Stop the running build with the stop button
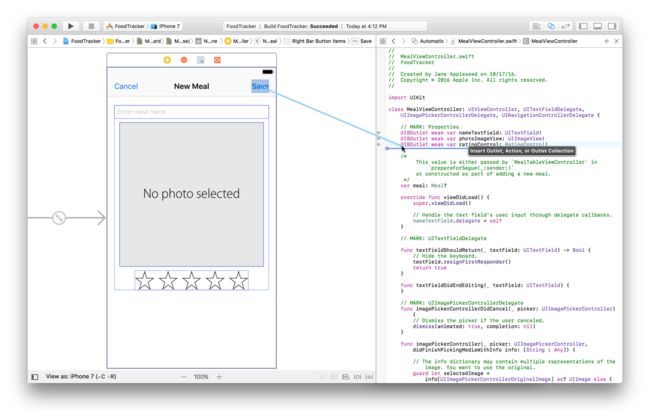 [91, 26]
